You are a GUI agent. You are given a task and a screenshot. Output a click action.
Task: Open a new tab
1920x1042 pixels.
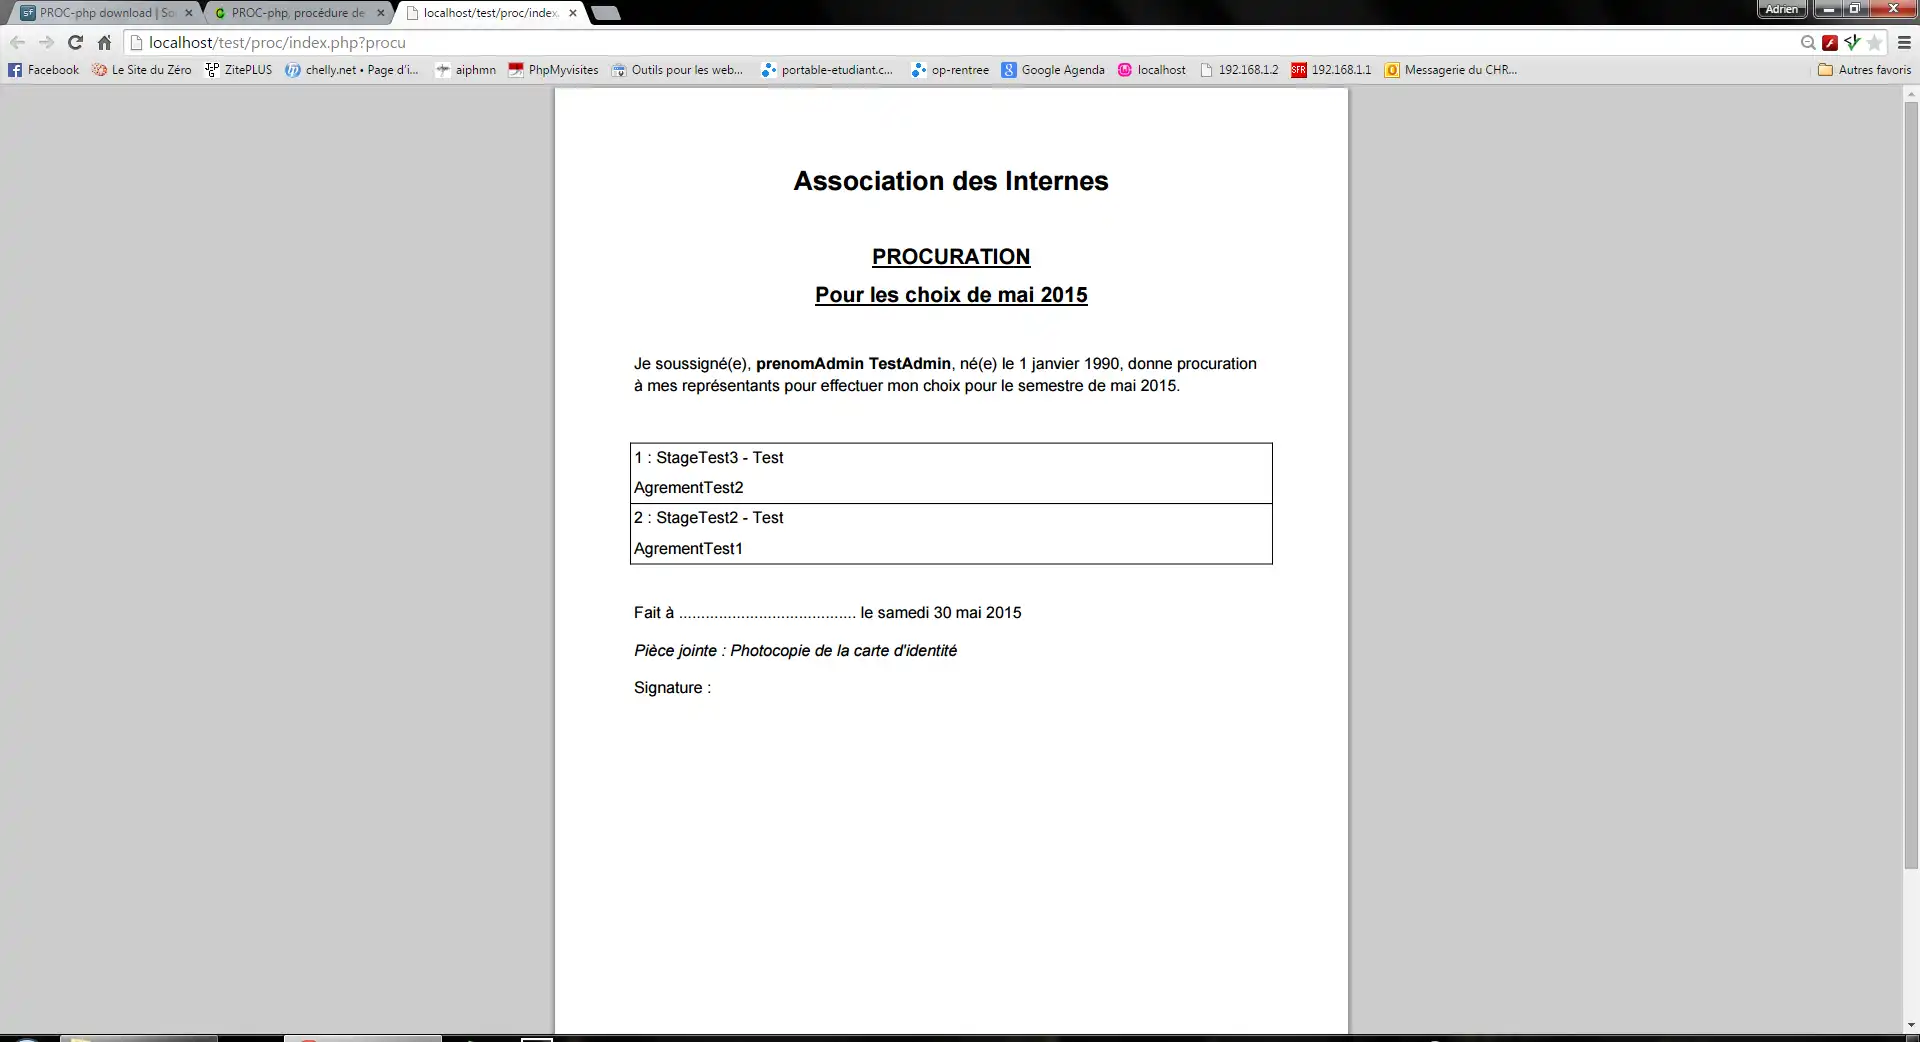click(x=606, y=13)
